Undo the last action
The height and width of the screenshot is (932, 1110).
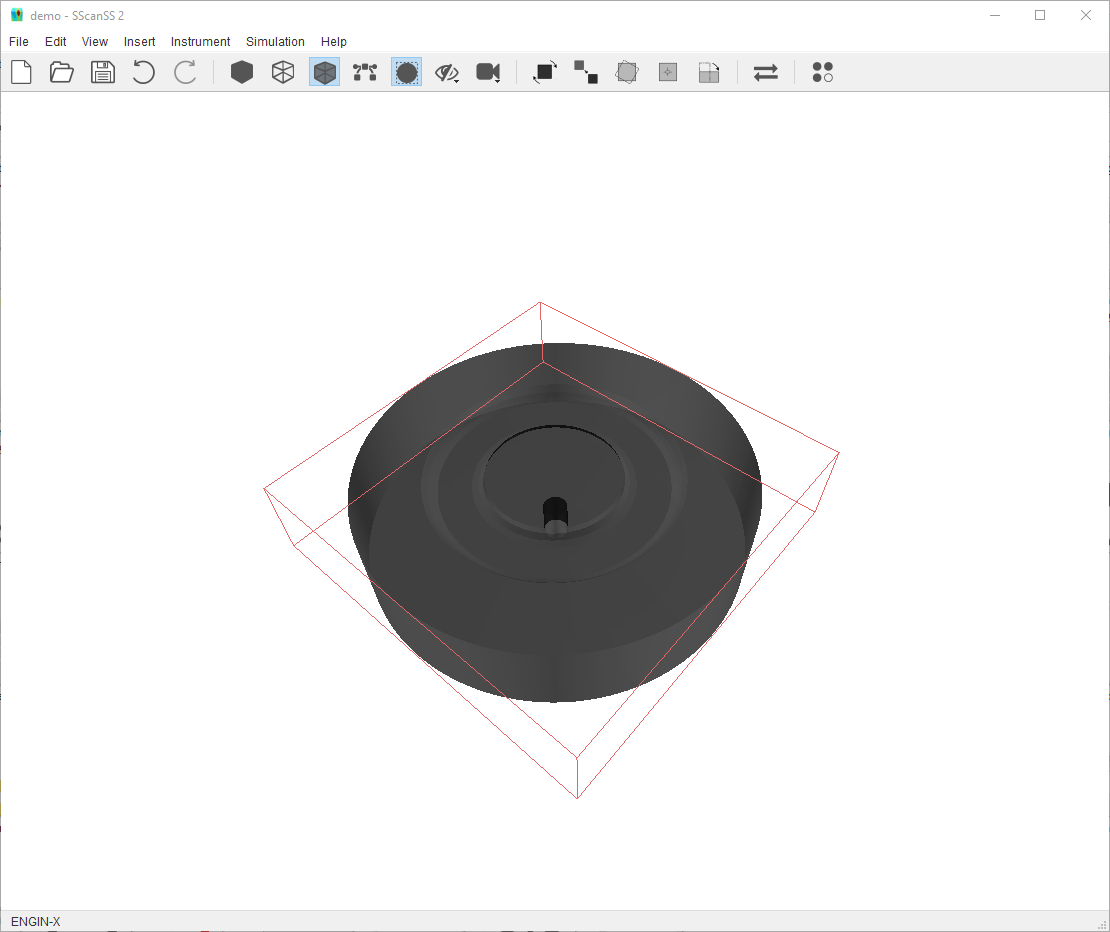[144, 72]
